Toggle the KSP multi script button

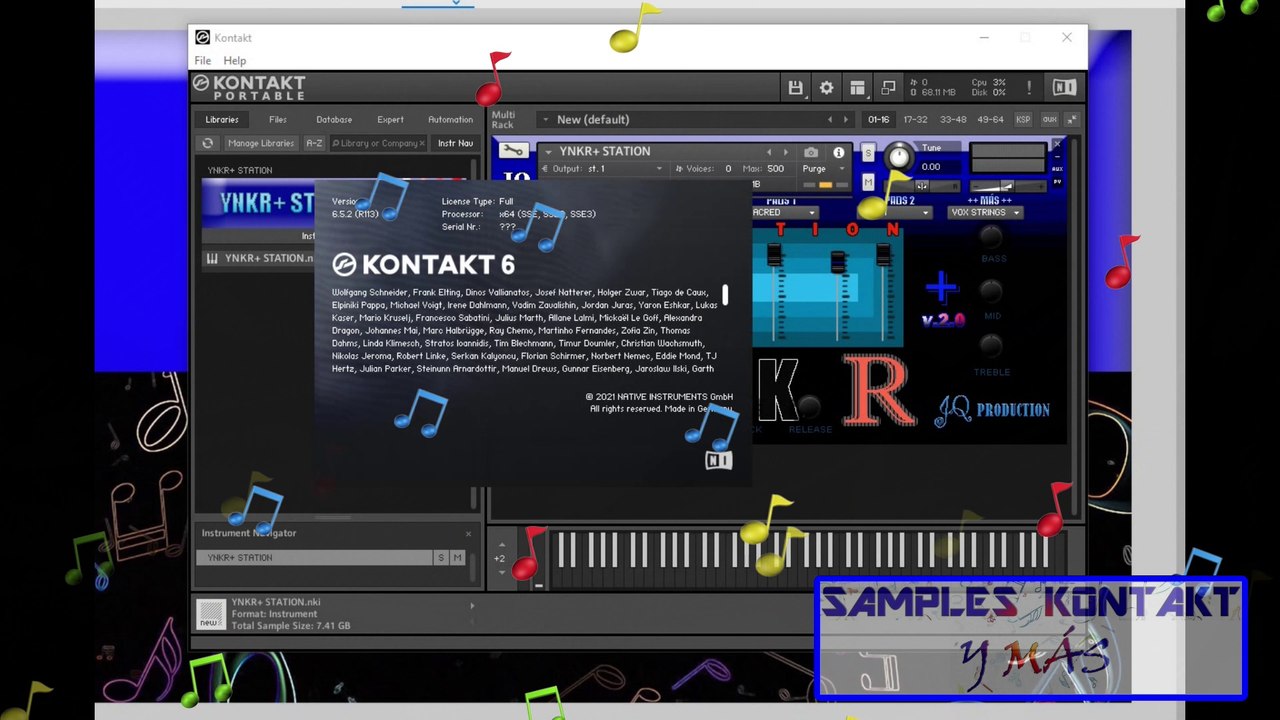tap(1023, 119)
